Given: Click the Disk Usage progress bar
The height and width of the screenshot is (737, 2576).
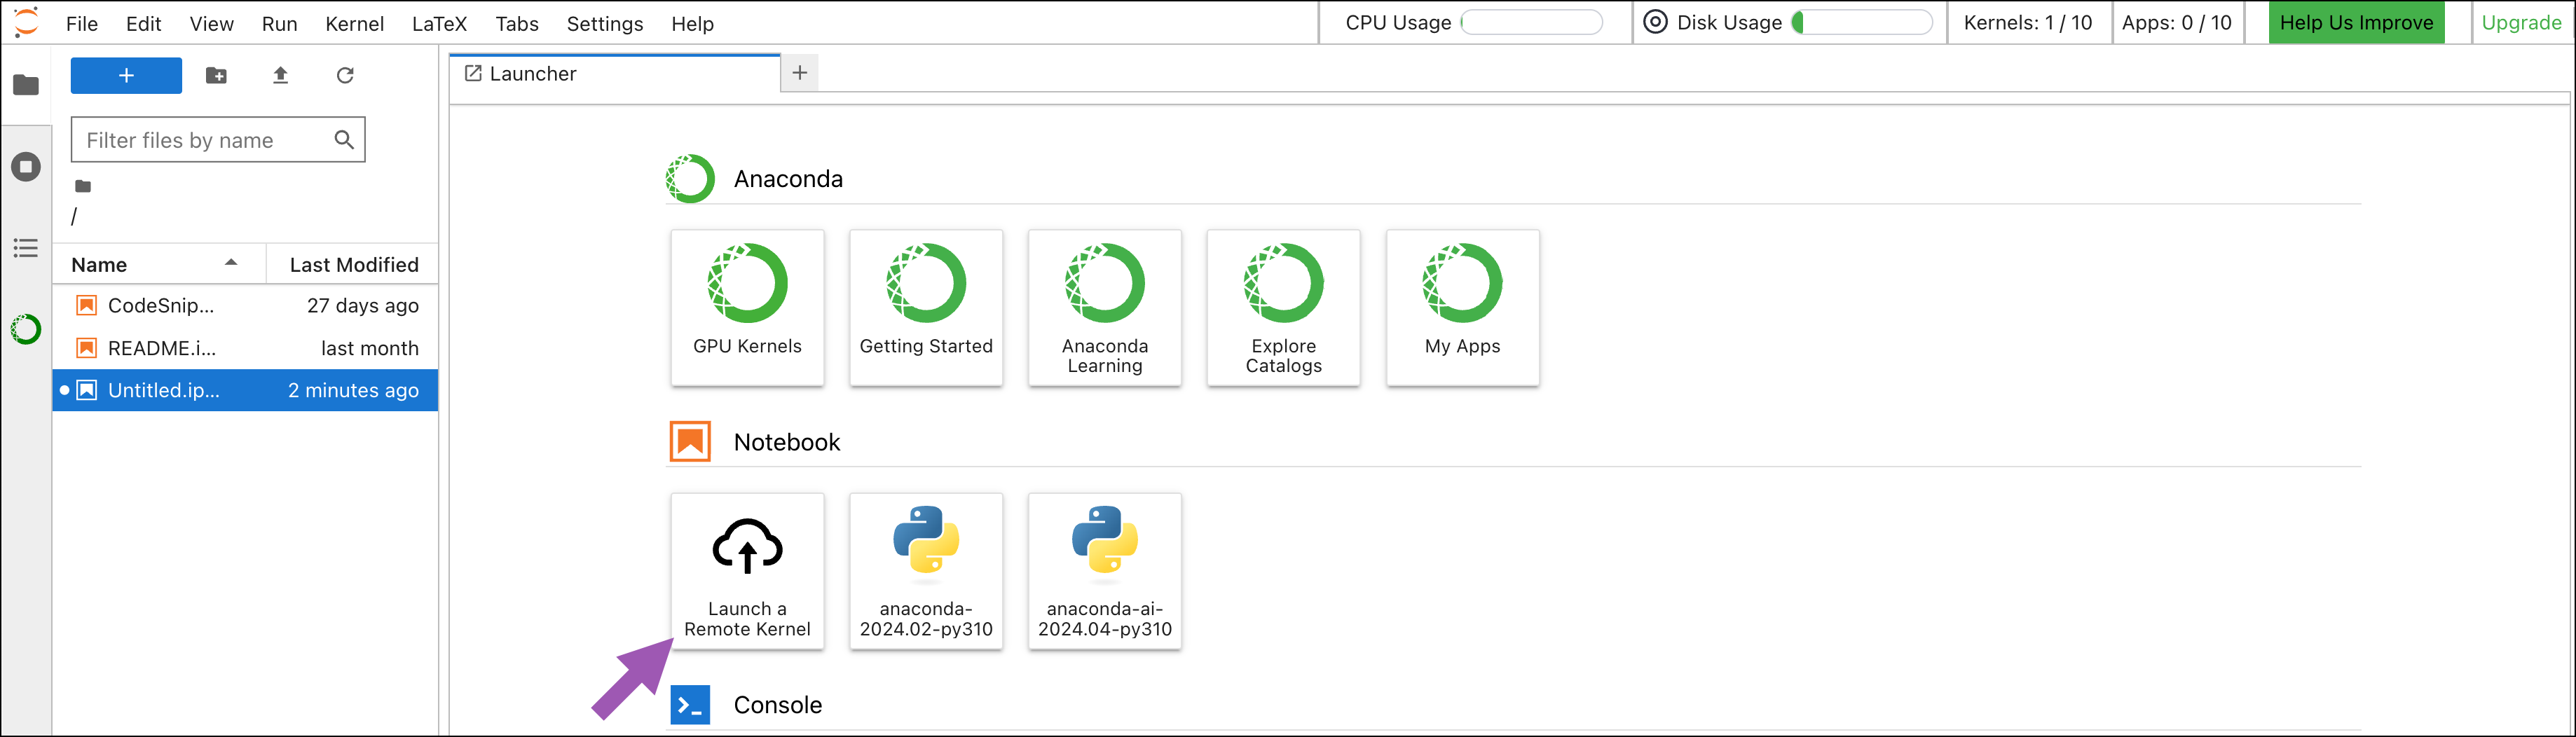Looking at the screenshot, I should pos(1862,23).
